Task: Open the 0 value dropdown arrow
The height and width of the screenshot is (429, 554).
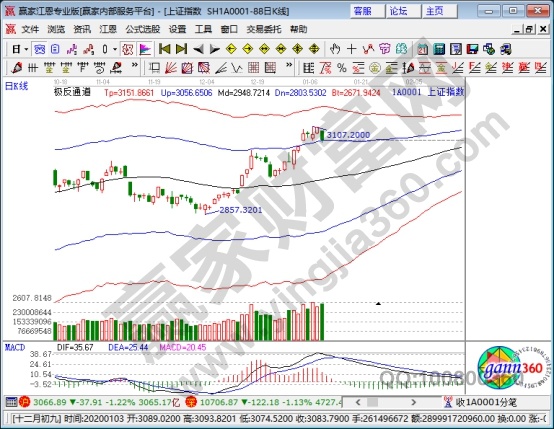Action: (115, 49)
